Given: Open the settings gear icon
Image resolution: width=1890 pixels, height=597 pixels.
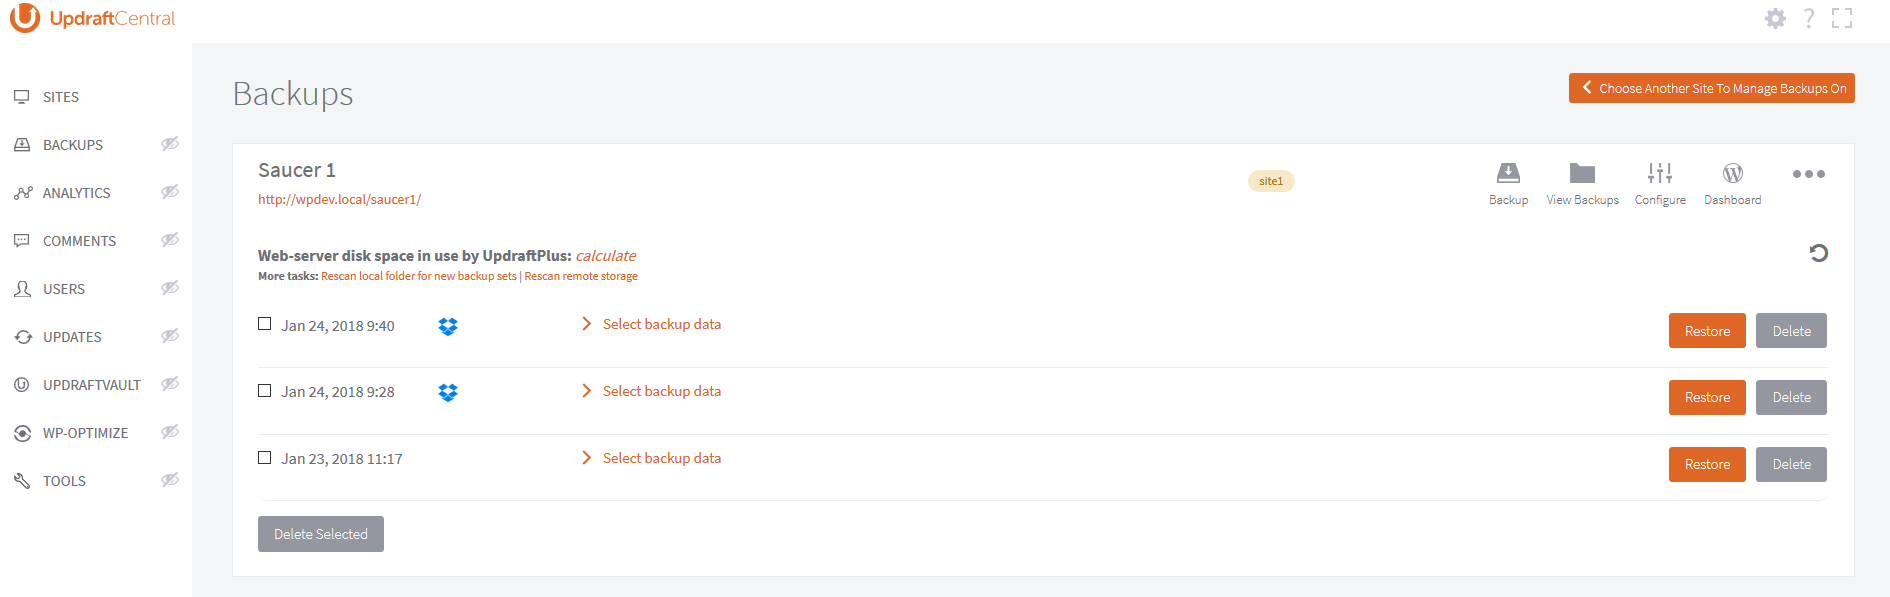Looking at the screenshot, I should 1775,18.
